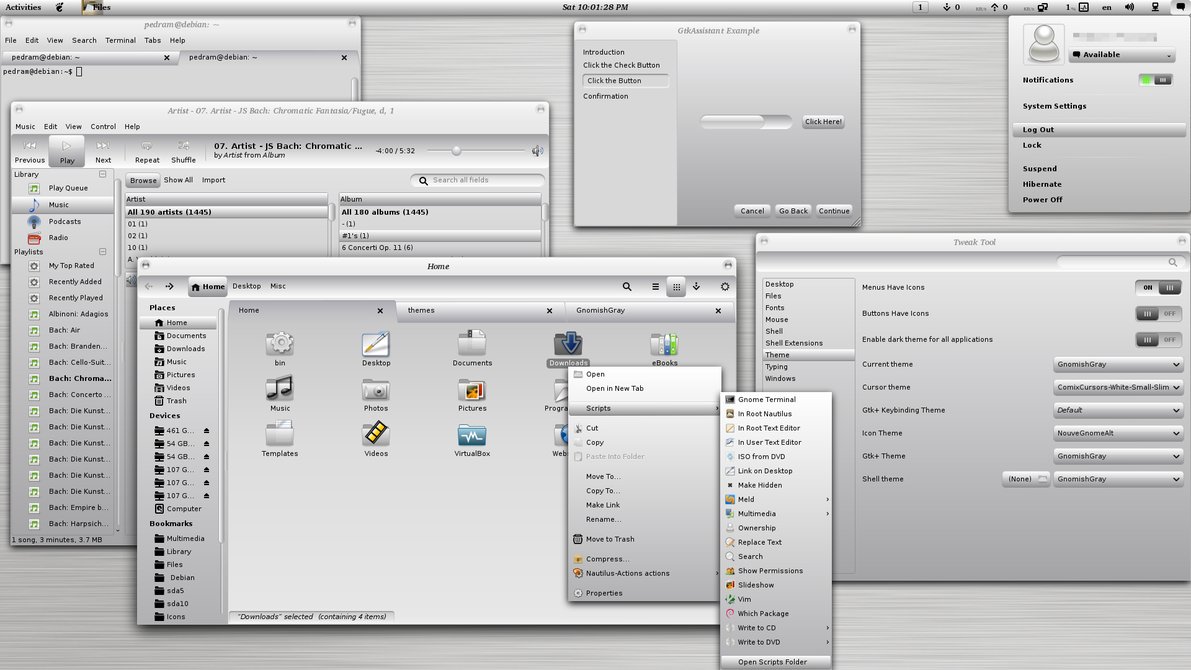Enable the Buttons Have Icons switch
Image resolution: width=1191 pixels, height=670 pixels.
[1159, 314]
